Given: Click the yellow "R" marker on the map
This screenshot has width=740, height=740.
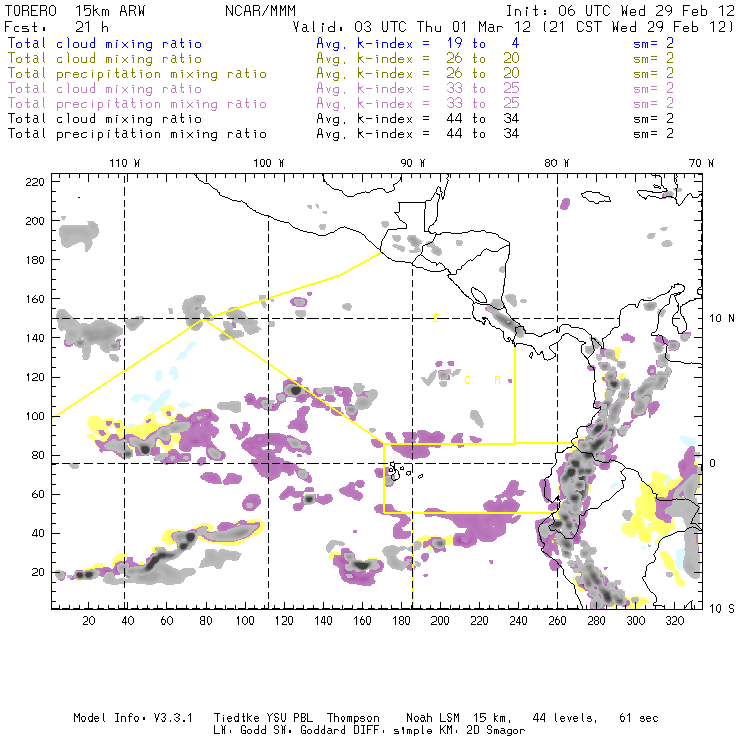Looking at the screenshot, I should click(497, 380).
